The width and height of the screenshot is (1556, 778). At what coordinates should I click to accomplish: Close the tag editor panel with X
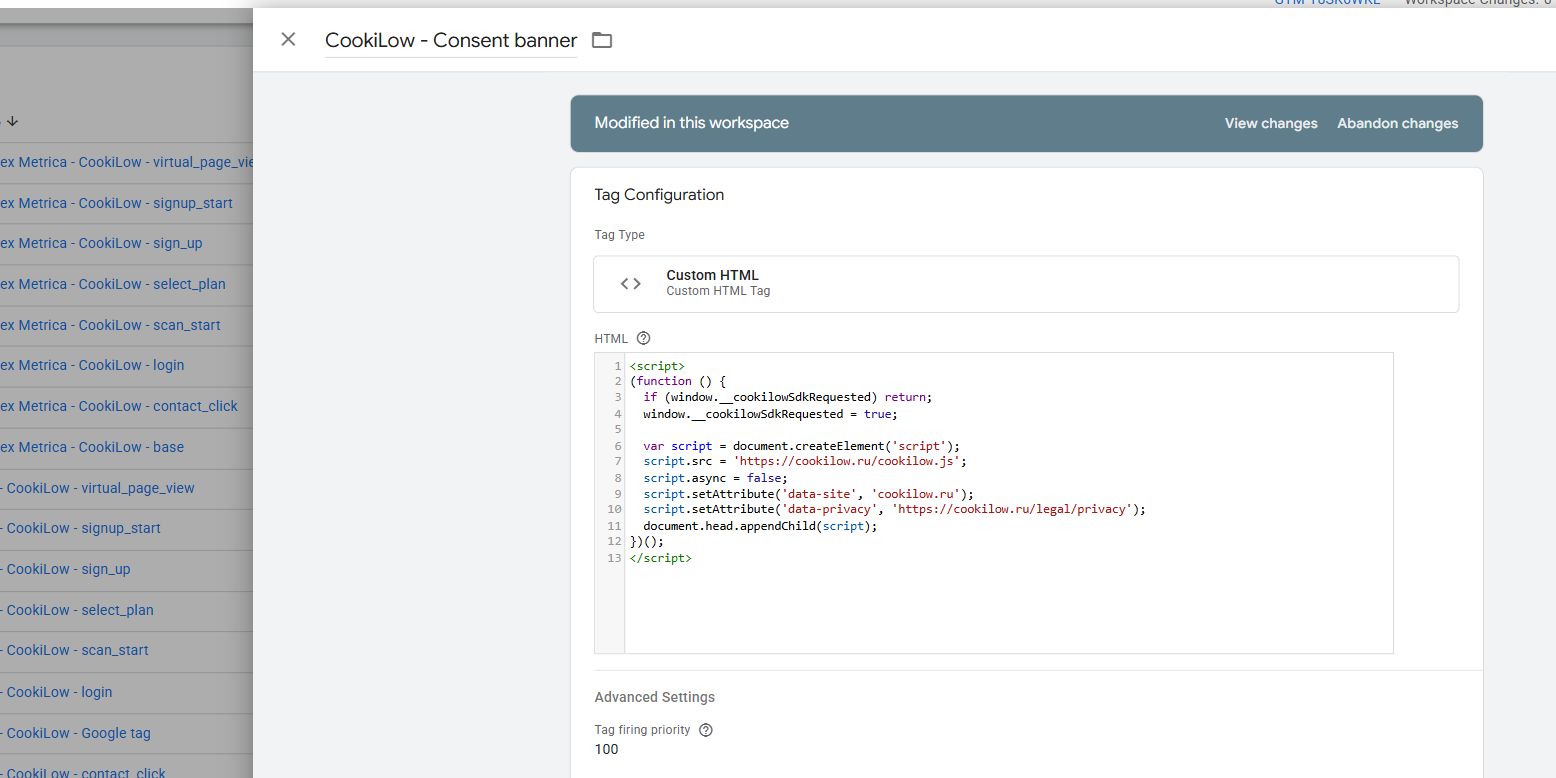tap(288, 40)
